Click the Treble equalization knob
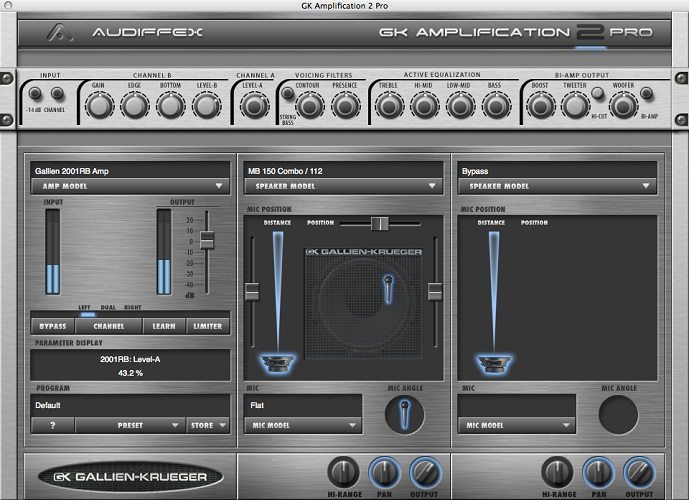 click(x=390, y=105)
